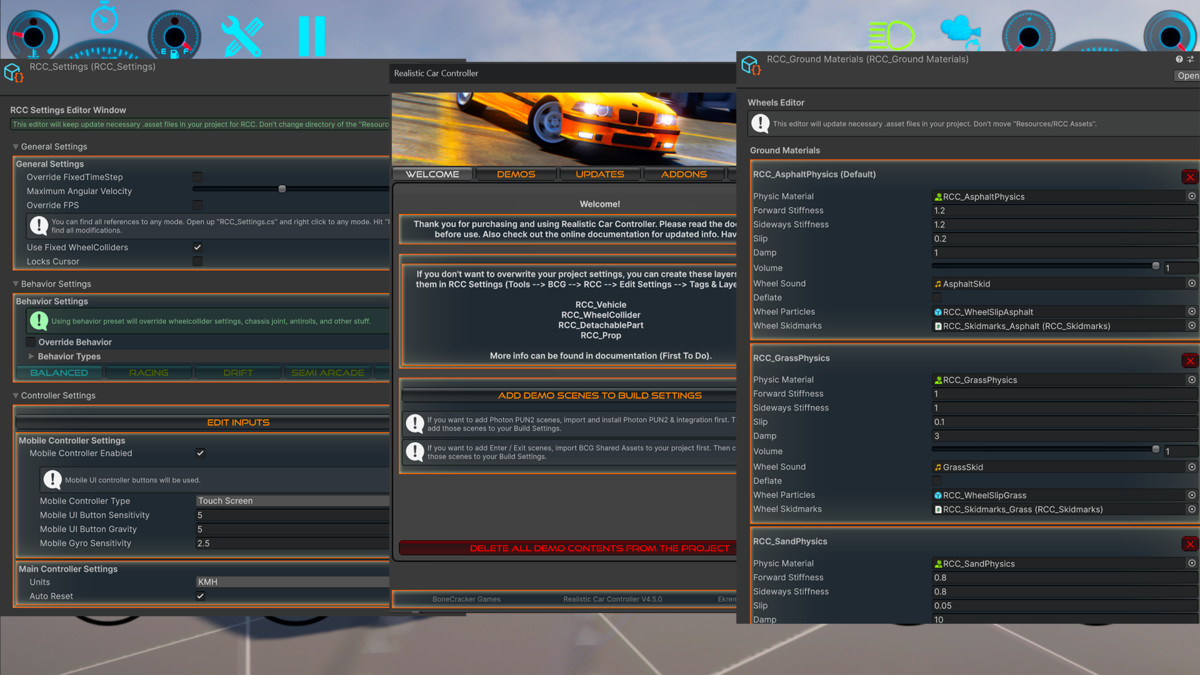Screen dimensions: 1200x675
Task: Click the Volume slider handle under RCC_GrassPhysics
Action: [x=1156, y=449]
